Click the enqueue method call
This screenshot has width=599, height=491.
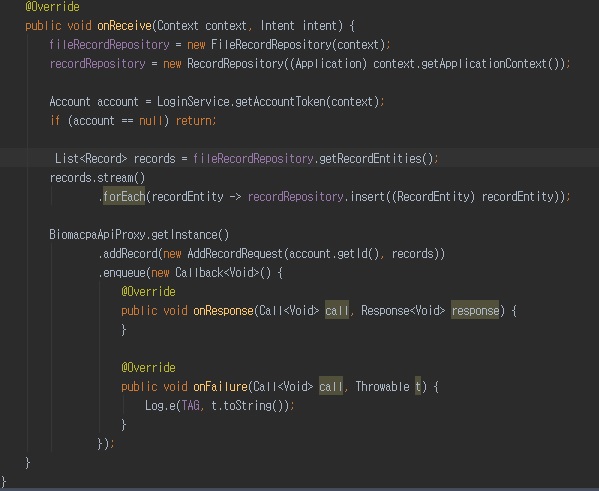click(x=124, y=273)
